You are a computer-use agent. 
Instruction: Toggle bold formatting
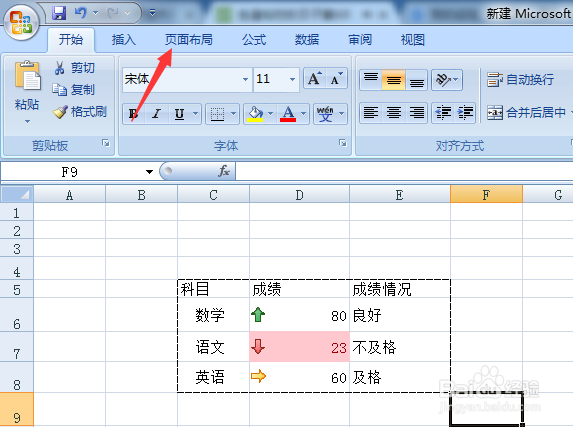point(133,114)
